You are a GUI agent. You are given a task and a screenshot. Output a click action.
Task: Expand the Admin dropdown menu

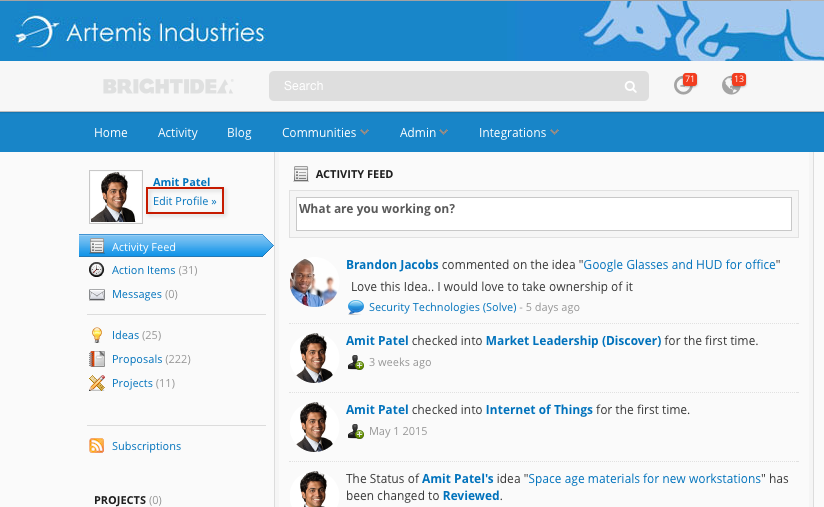[424, 132]
